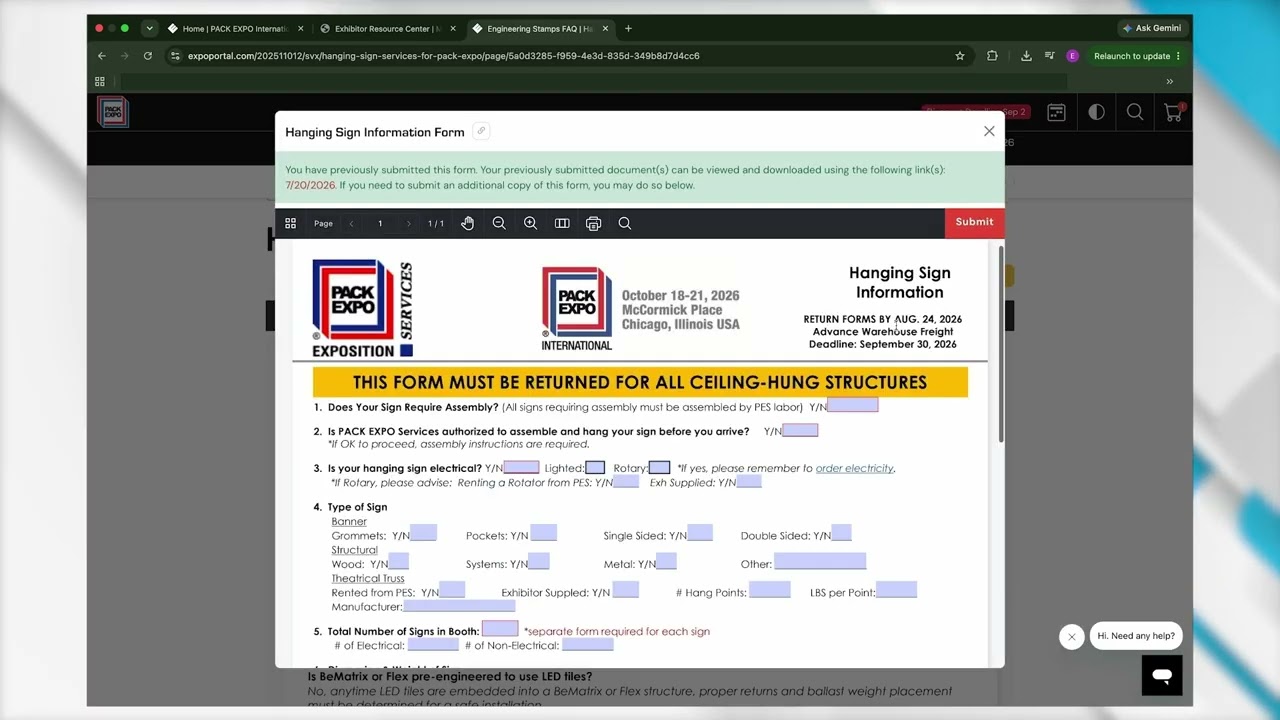Image resolution: width=1280 pixels, height=720 pixels.
Task: Dismiss the 'Hi. Need any help?' chat bubble
Action: tap(1072, 637)
